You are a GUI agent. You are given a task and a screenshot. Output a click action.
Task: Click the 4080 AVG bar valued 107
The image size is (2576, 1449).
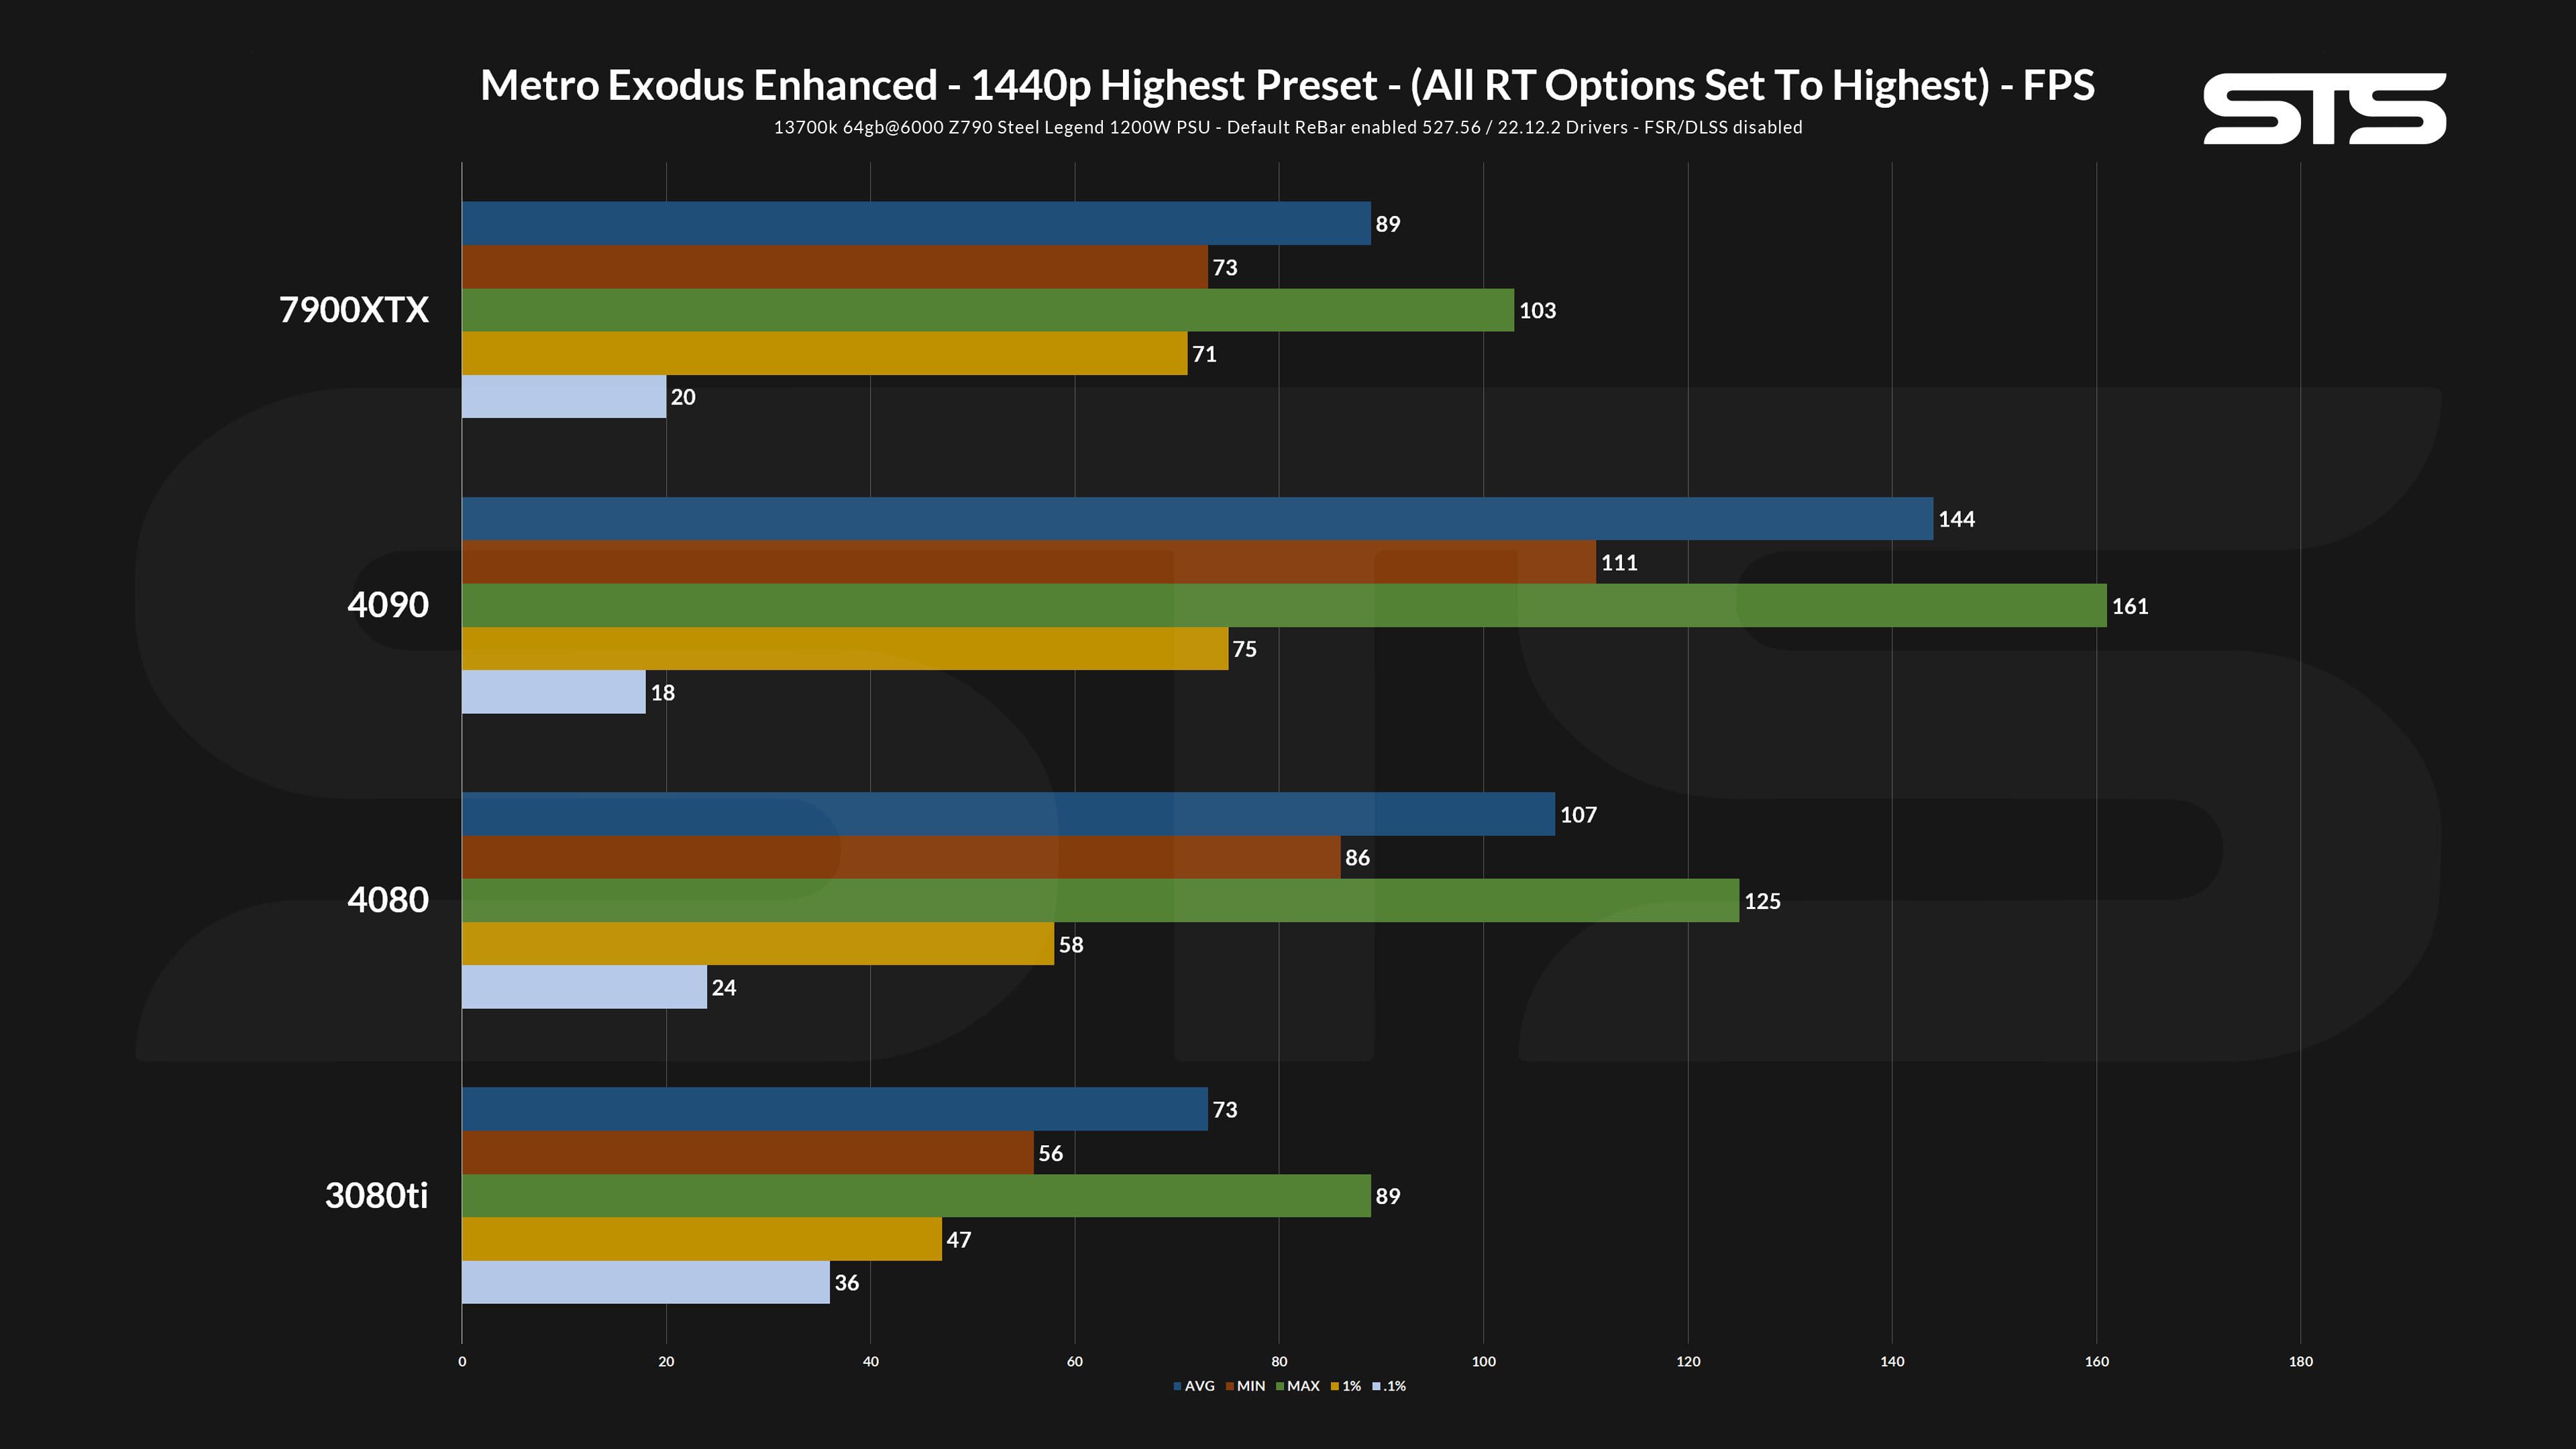tap(1008, 814)
